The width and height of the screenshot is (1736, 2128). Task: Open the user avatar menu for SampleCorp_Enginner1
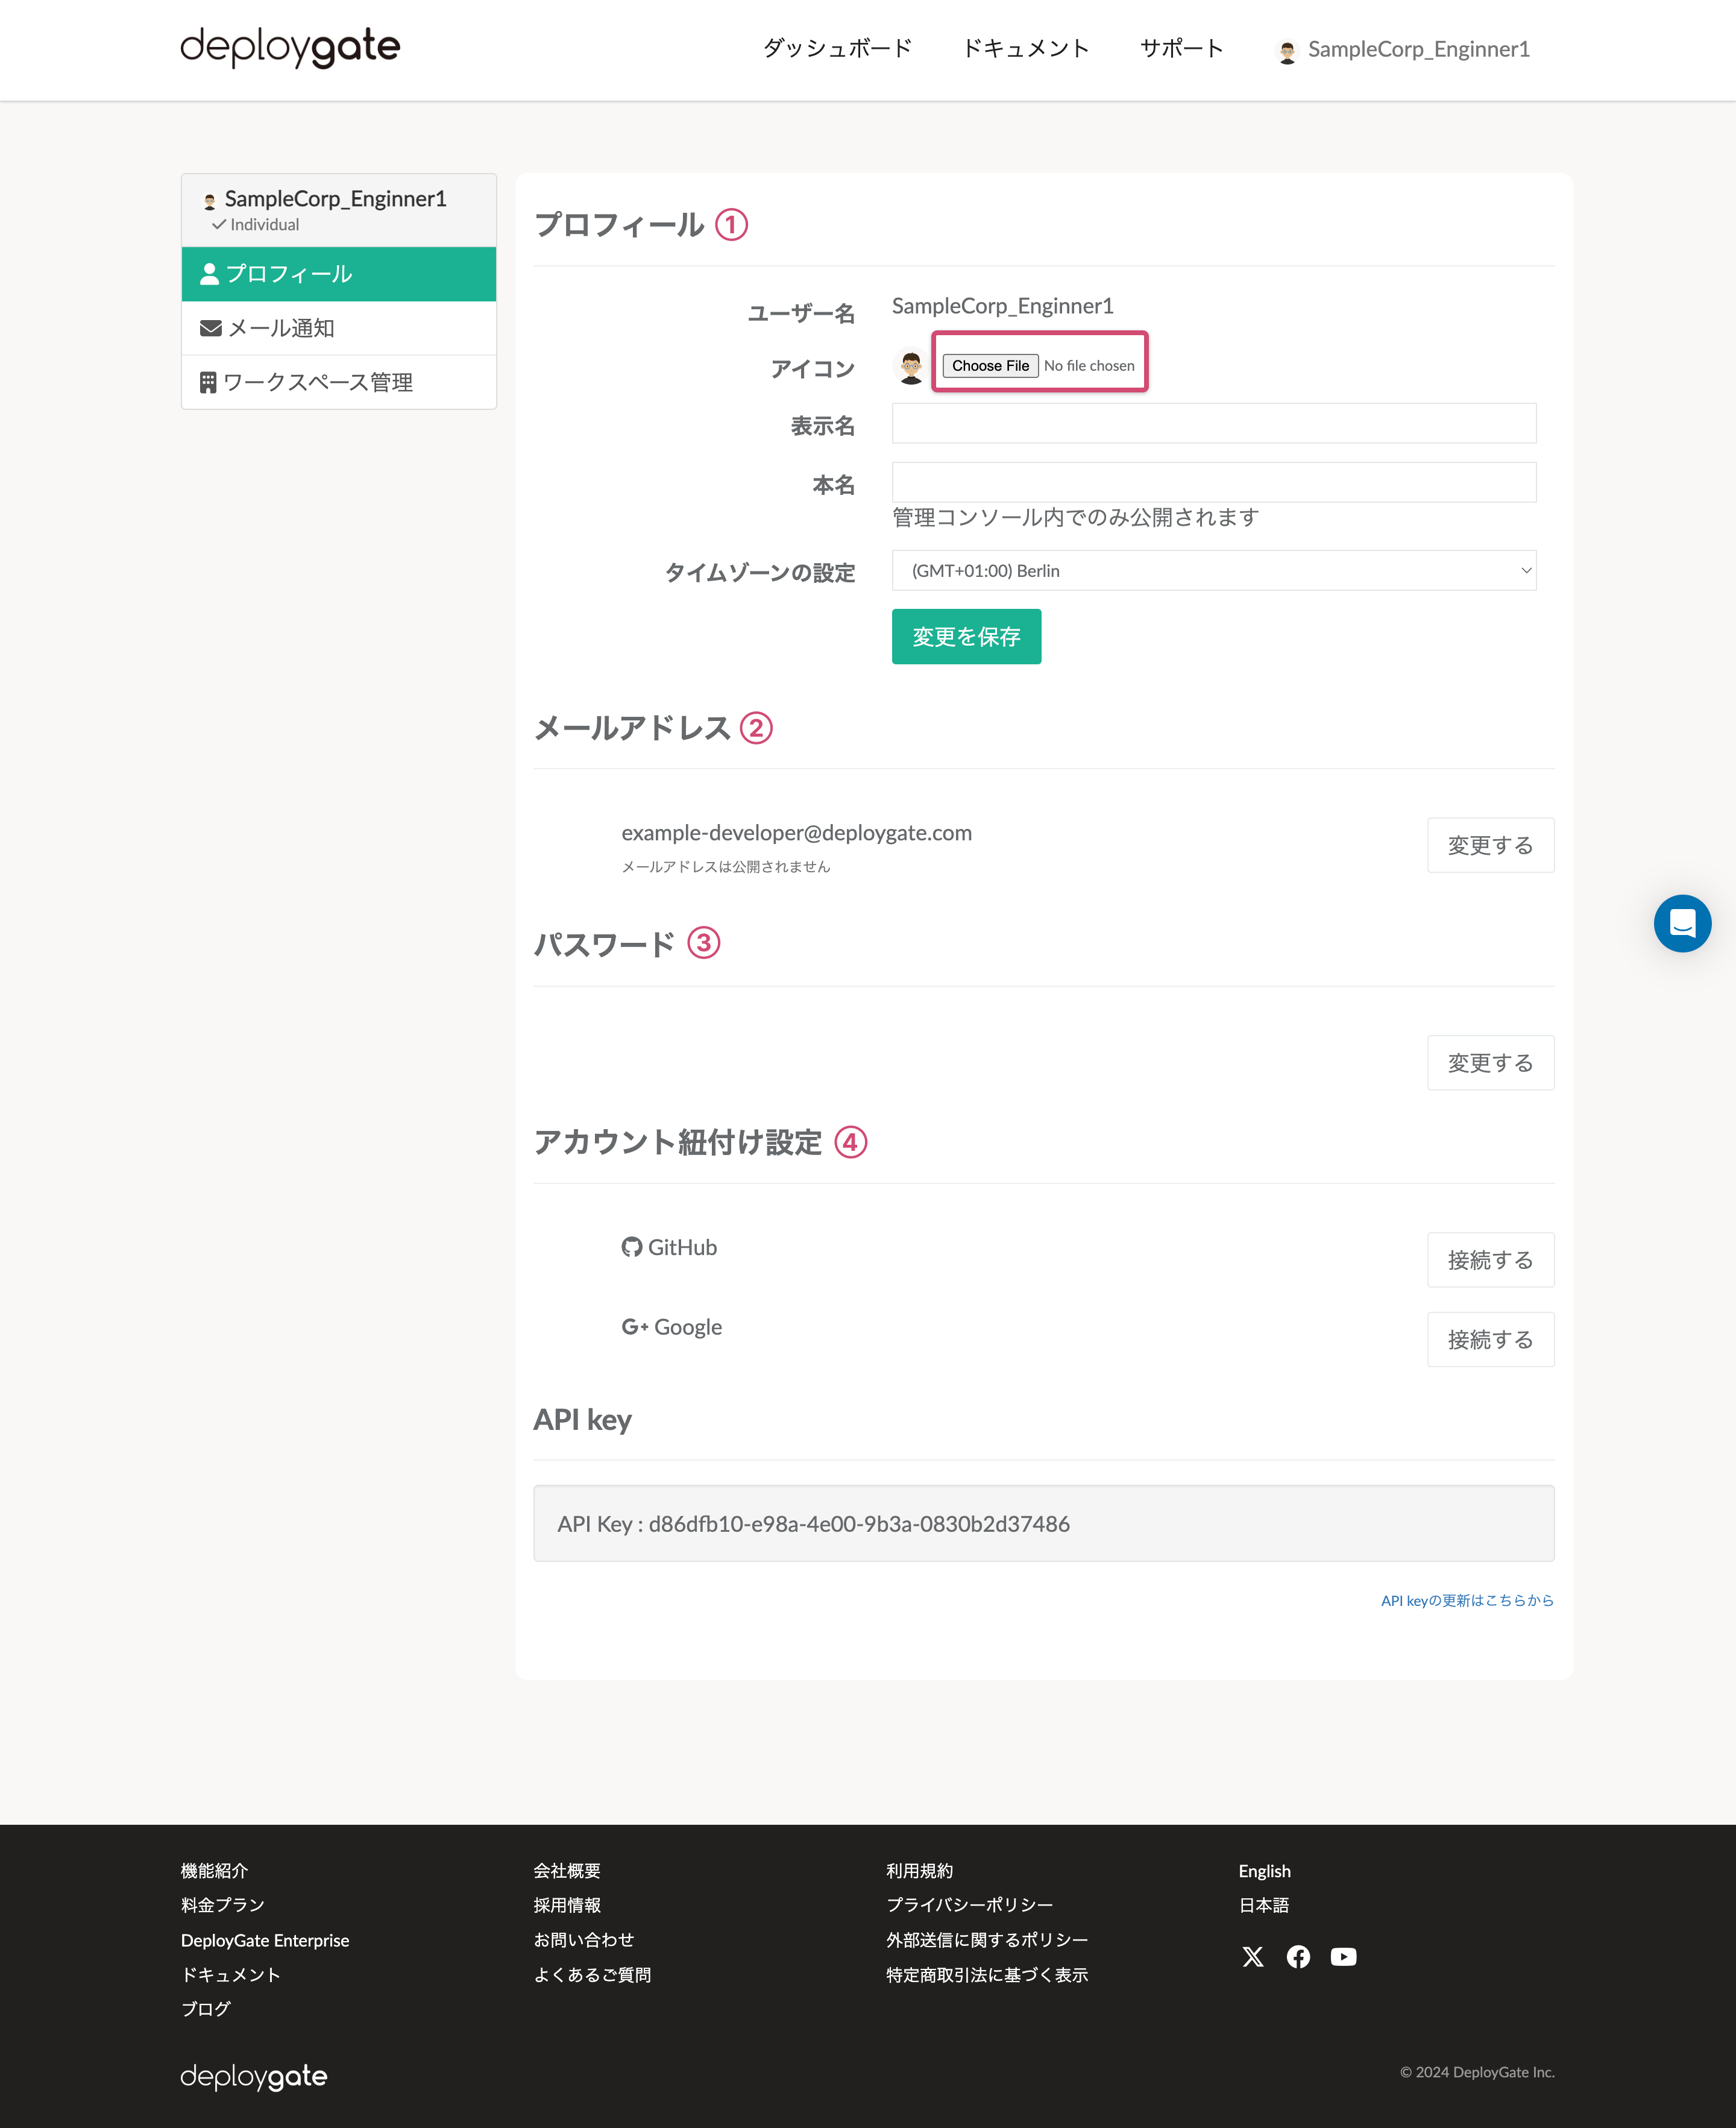pyautogui.click(x=1404, y=49)
